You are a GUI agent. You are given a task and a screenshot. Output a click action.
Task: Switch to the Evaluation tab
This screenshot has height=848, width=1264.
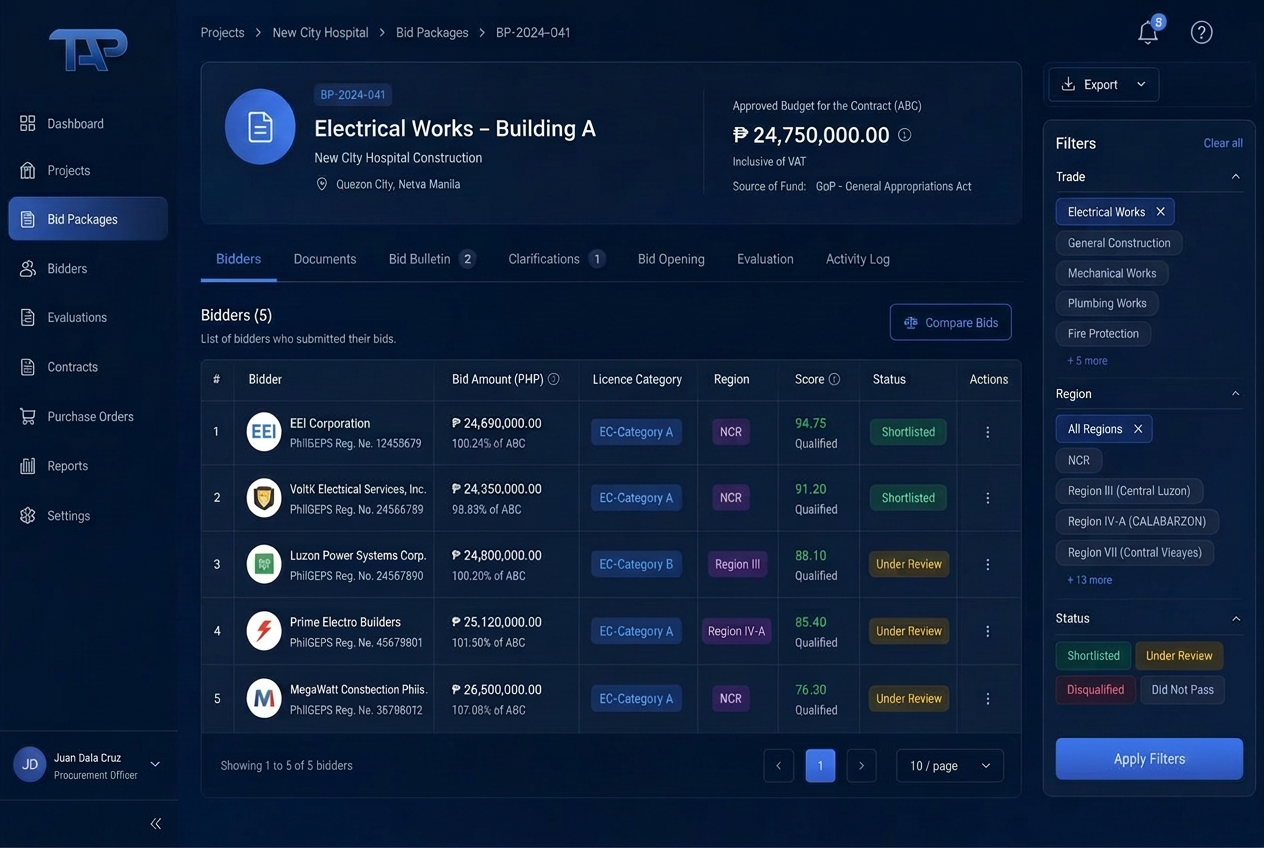point(765,259)
